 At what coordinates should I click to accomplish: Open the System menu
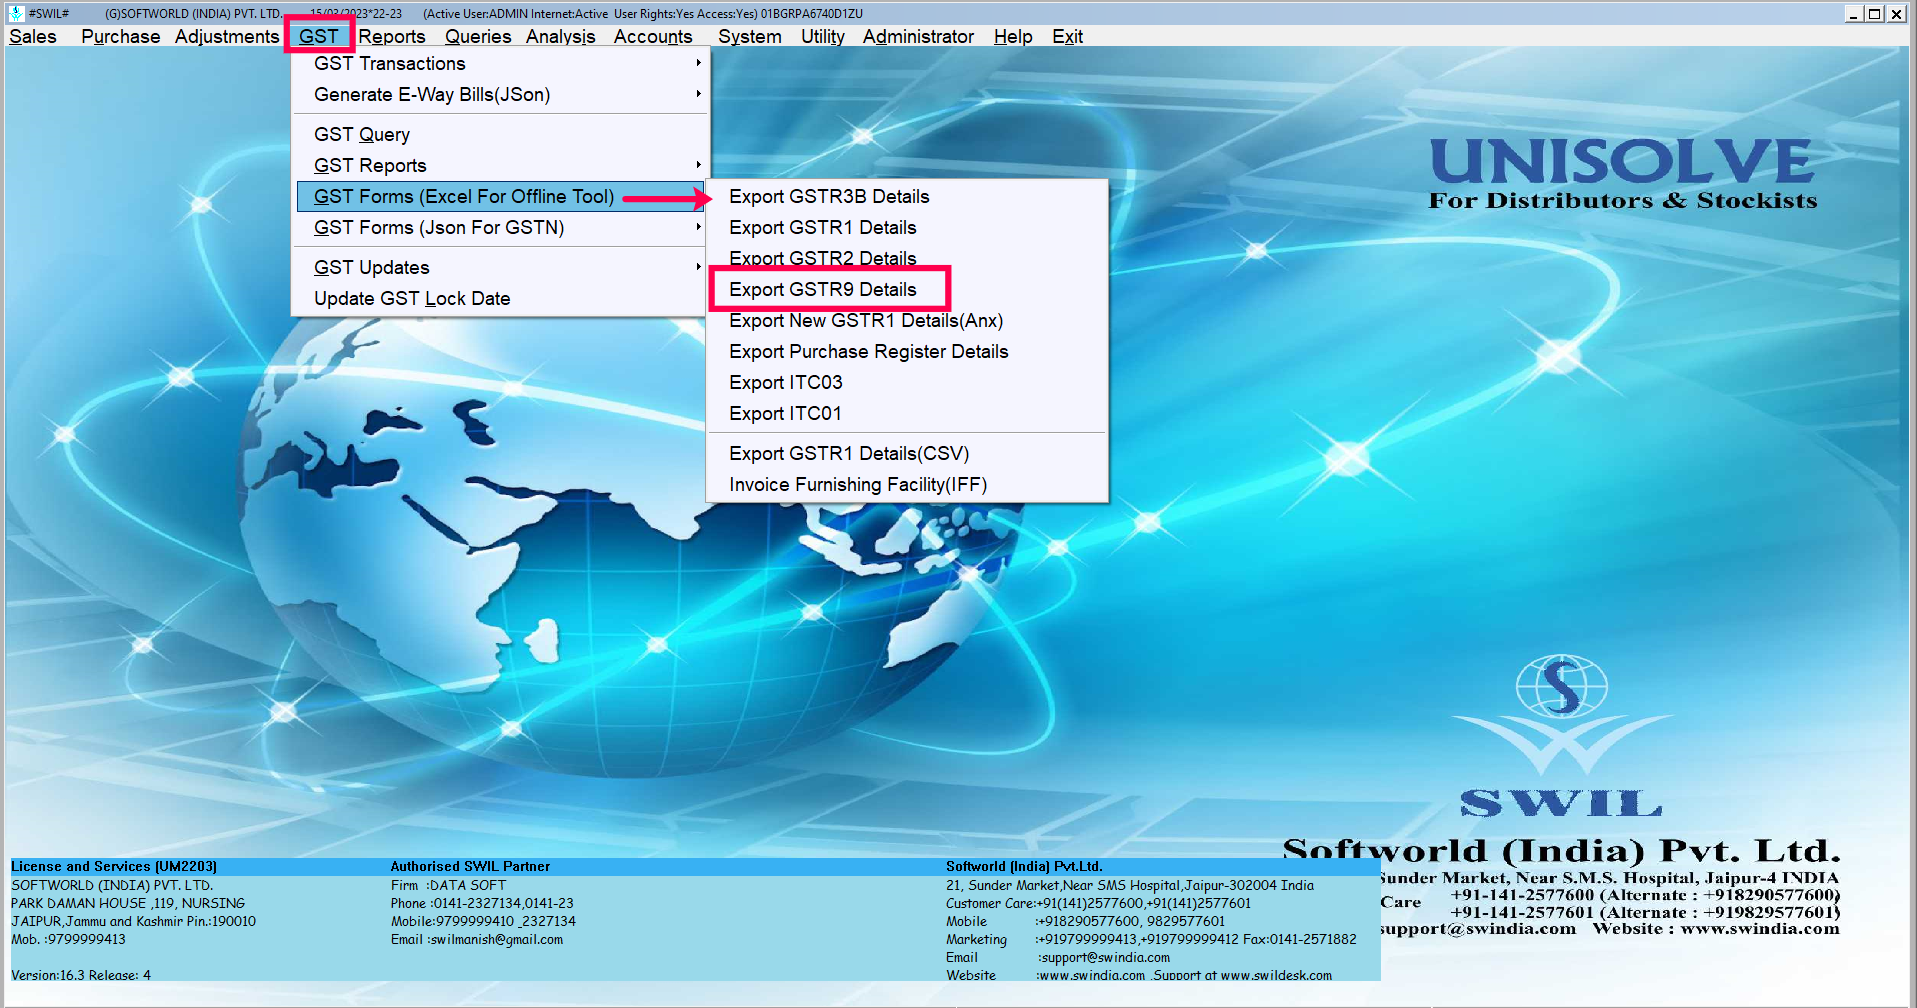pos(750,36)
